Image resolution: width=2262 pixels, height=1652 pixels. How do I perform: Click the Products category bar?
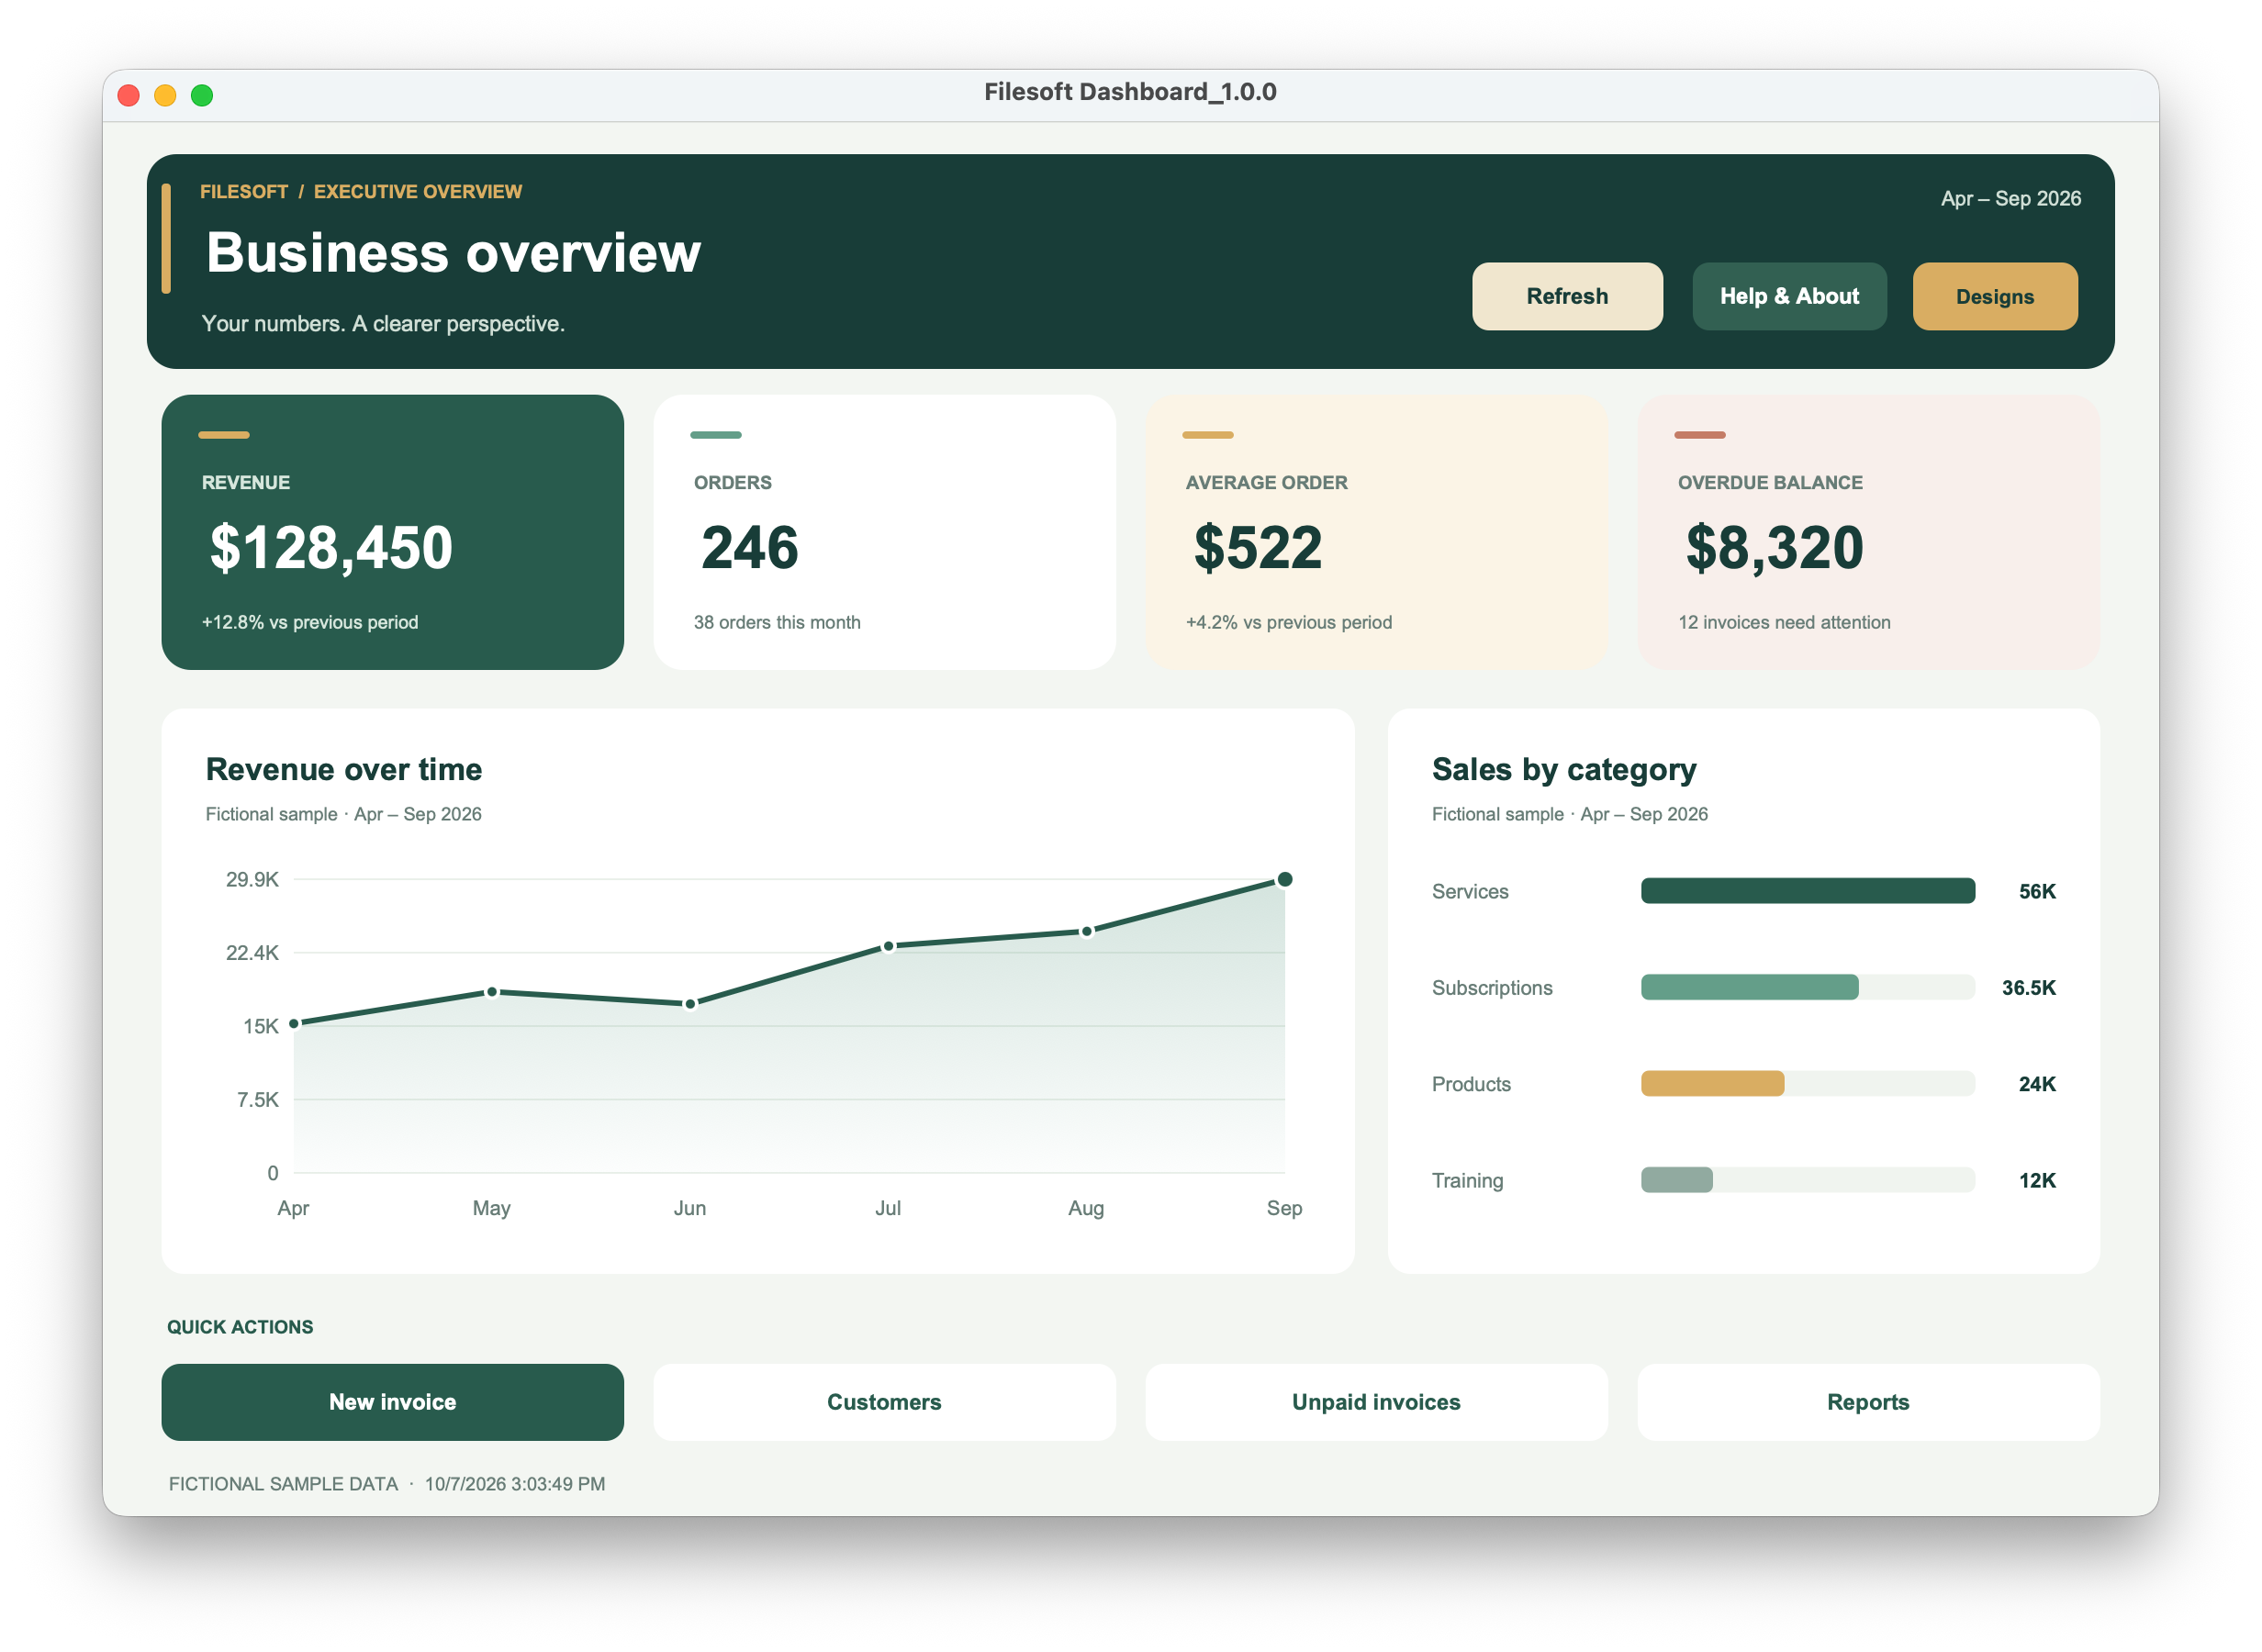(x=1712, y=1084)
